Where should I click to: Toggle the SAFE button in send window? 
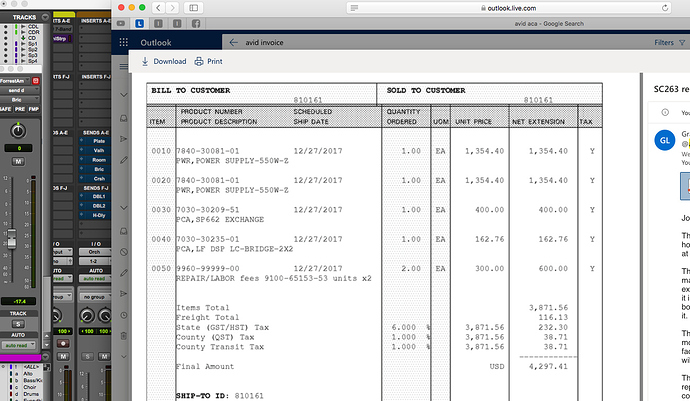click(5, 109)
